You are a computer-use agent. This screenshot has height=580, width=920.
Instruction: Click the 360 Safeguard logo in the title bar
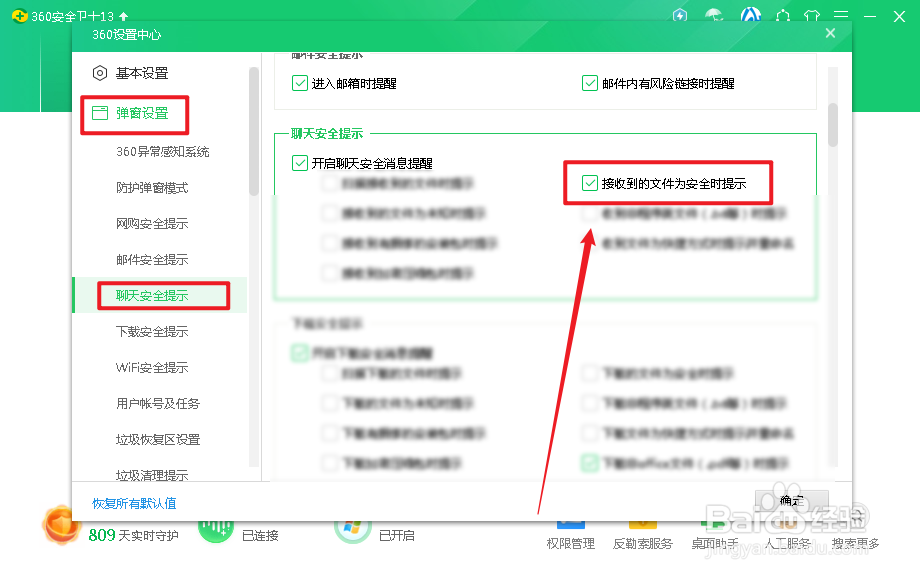tap(19, 16)
